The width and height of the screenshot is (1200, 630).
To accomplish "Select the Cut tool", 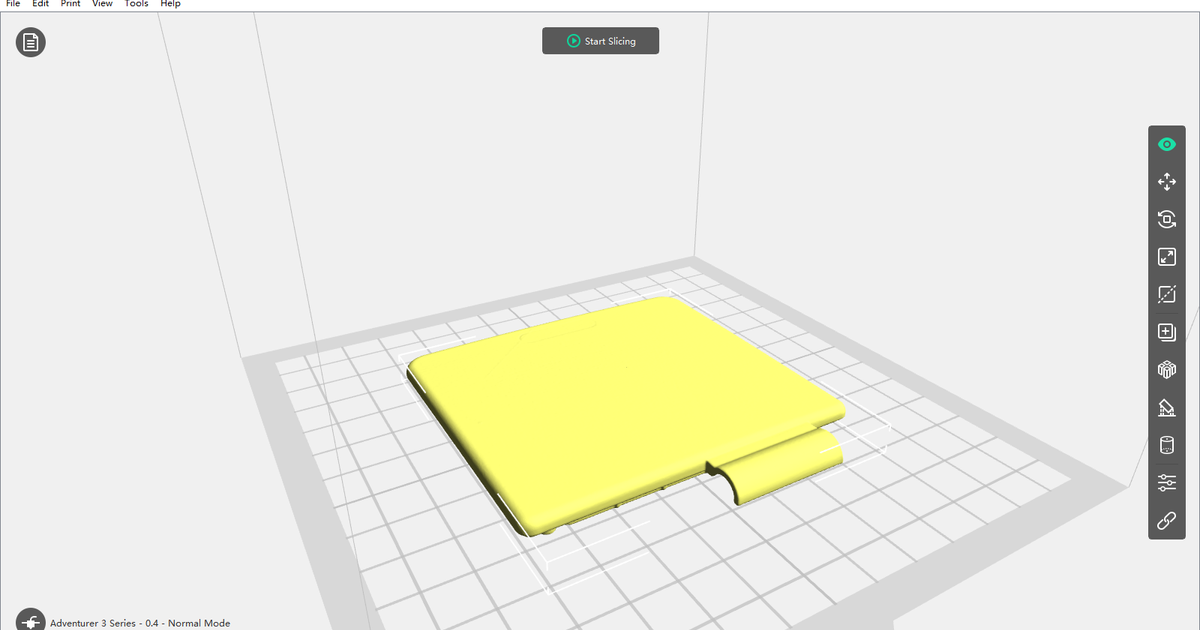I will pos(1166,294).
